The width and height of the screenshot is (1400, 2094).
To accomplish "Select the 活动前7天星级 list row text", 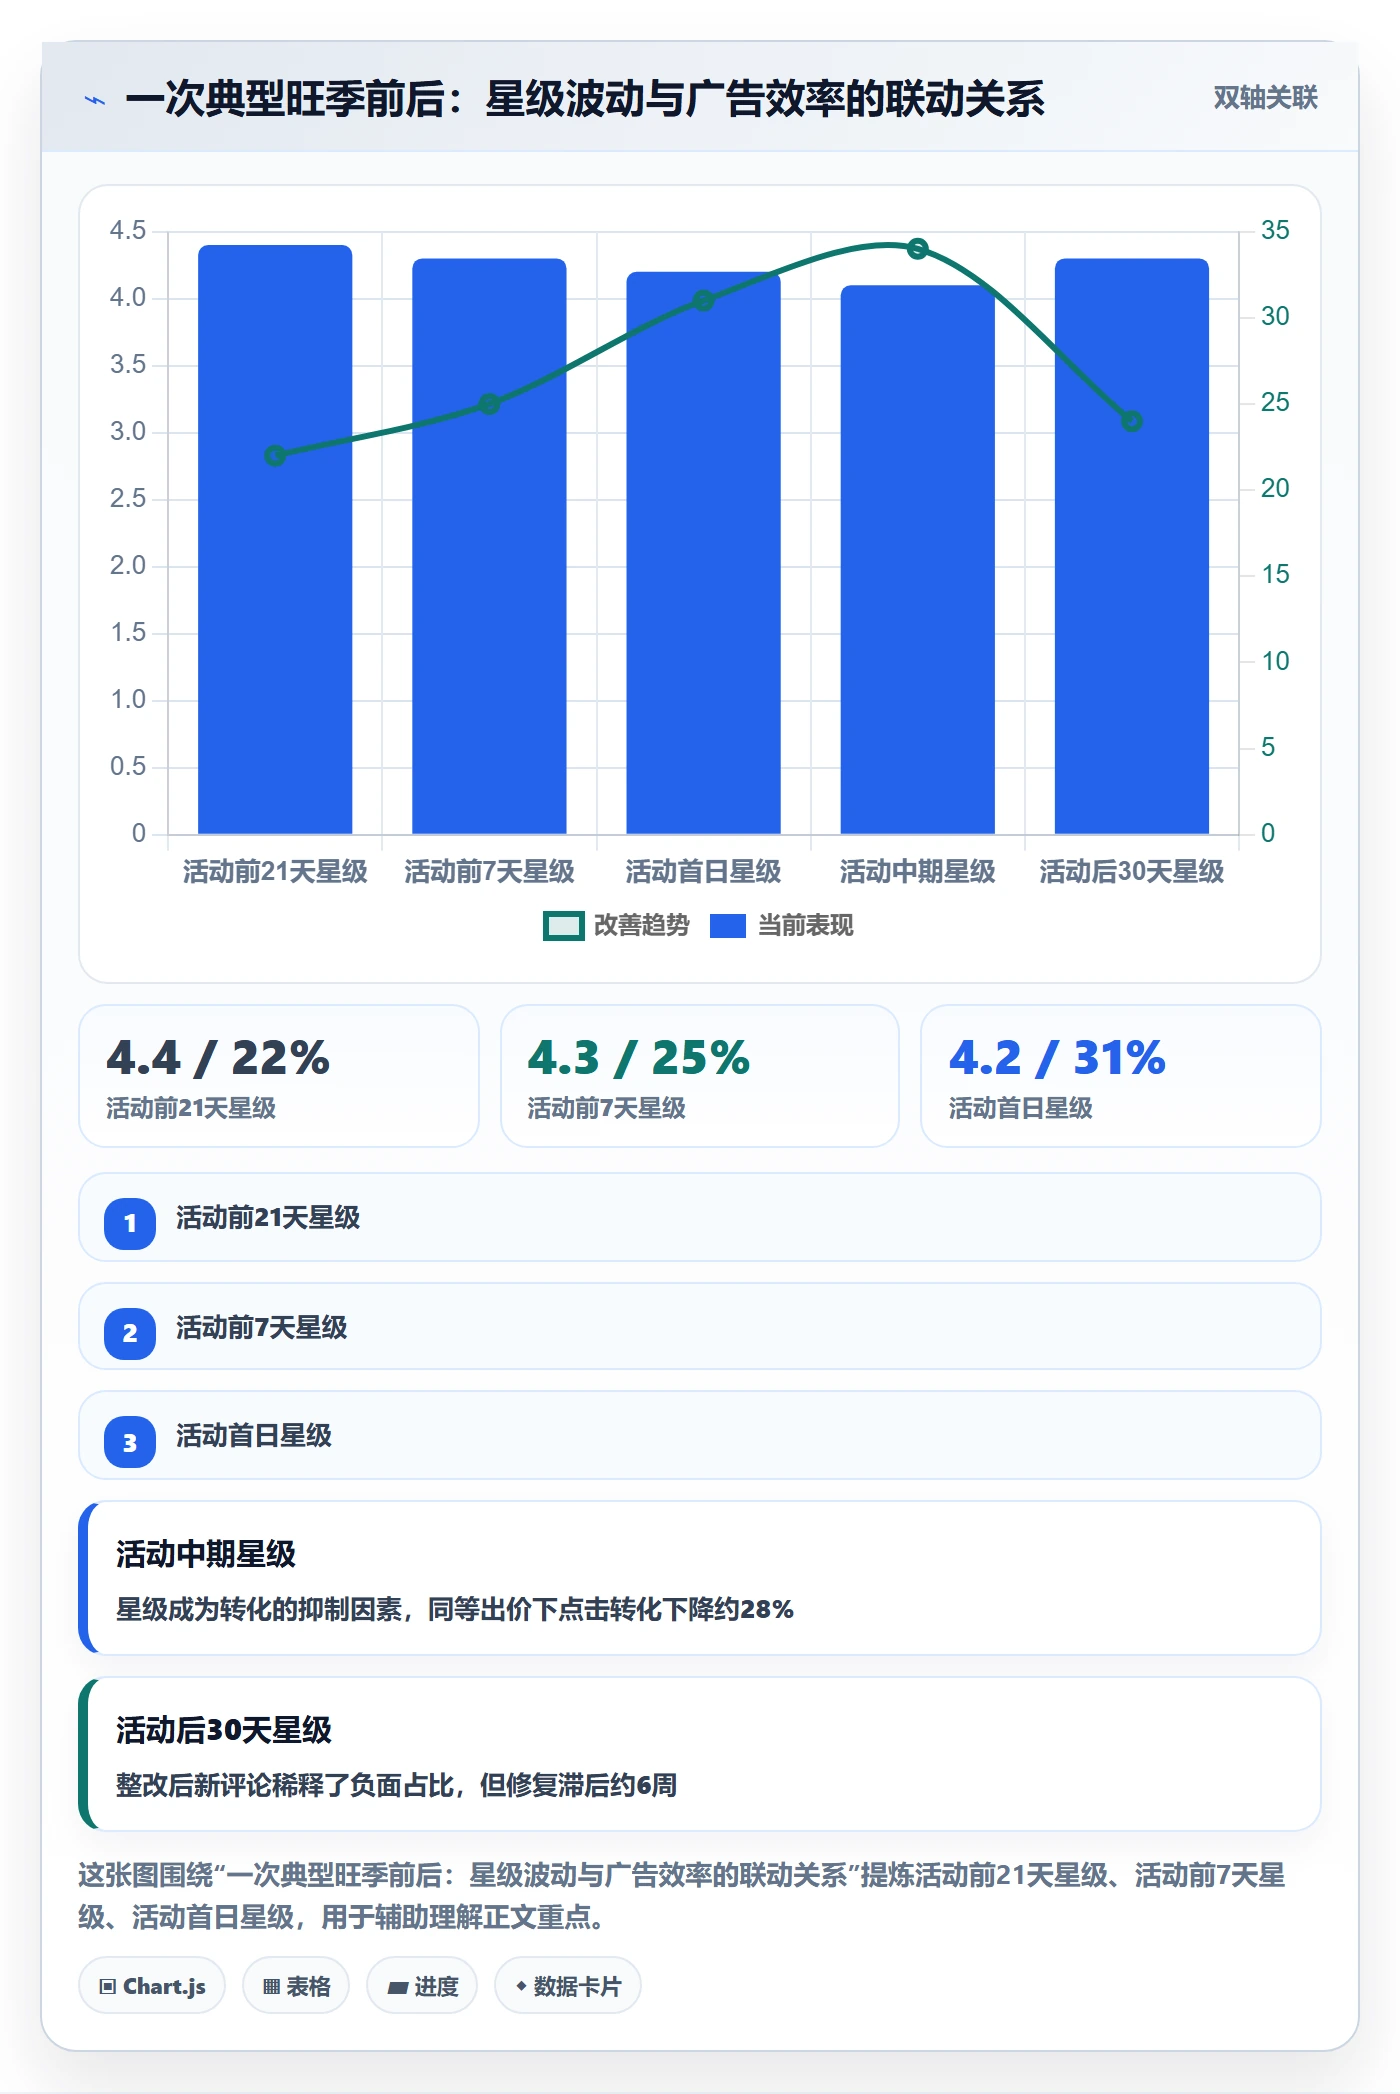I will click(x=262, y=1328).
